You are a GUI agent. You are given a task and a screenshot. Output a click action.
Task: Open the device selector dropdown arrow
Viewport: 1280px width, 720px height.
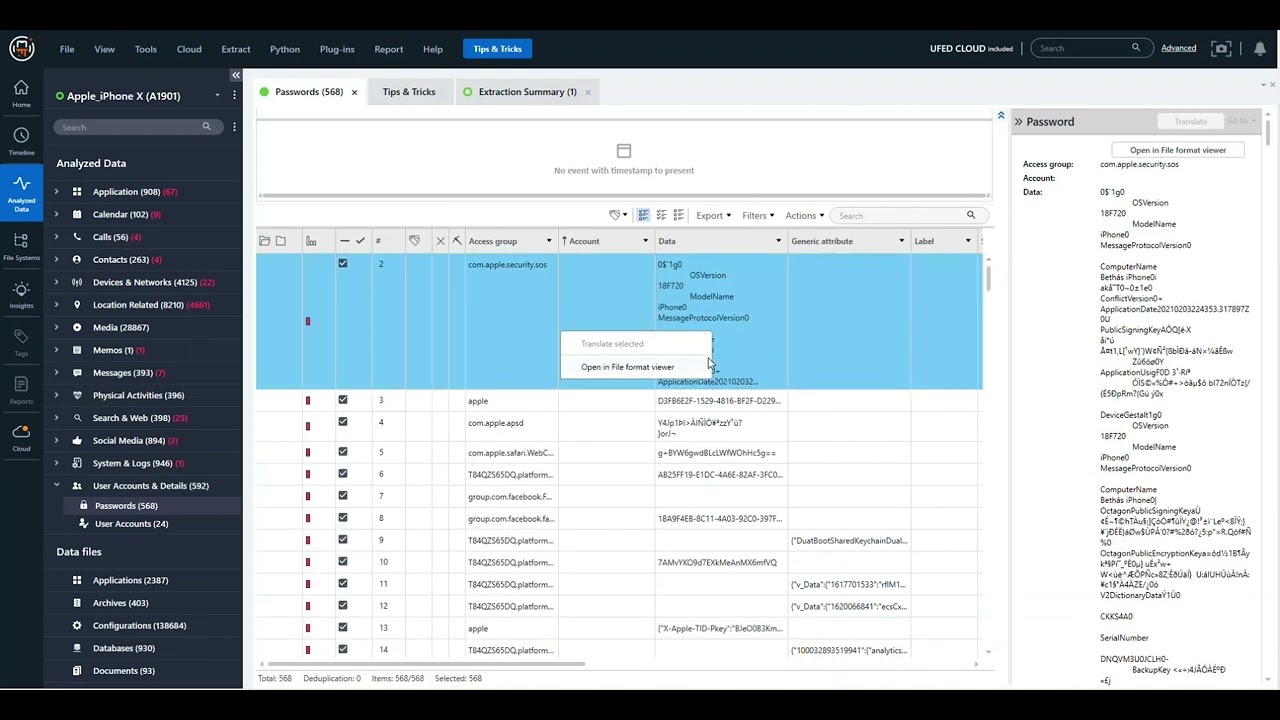point(217,96)
